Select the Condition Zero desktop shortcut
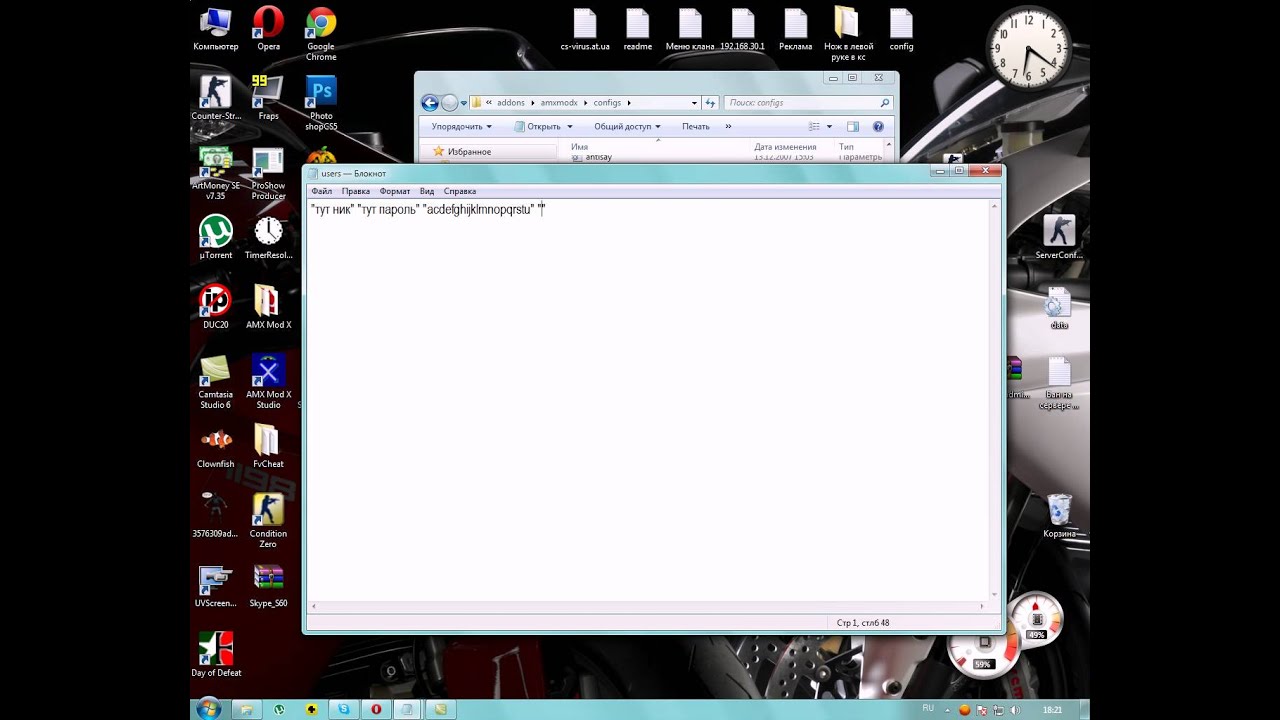This screenshot has height=720, width=1280. tap(268, 520)
